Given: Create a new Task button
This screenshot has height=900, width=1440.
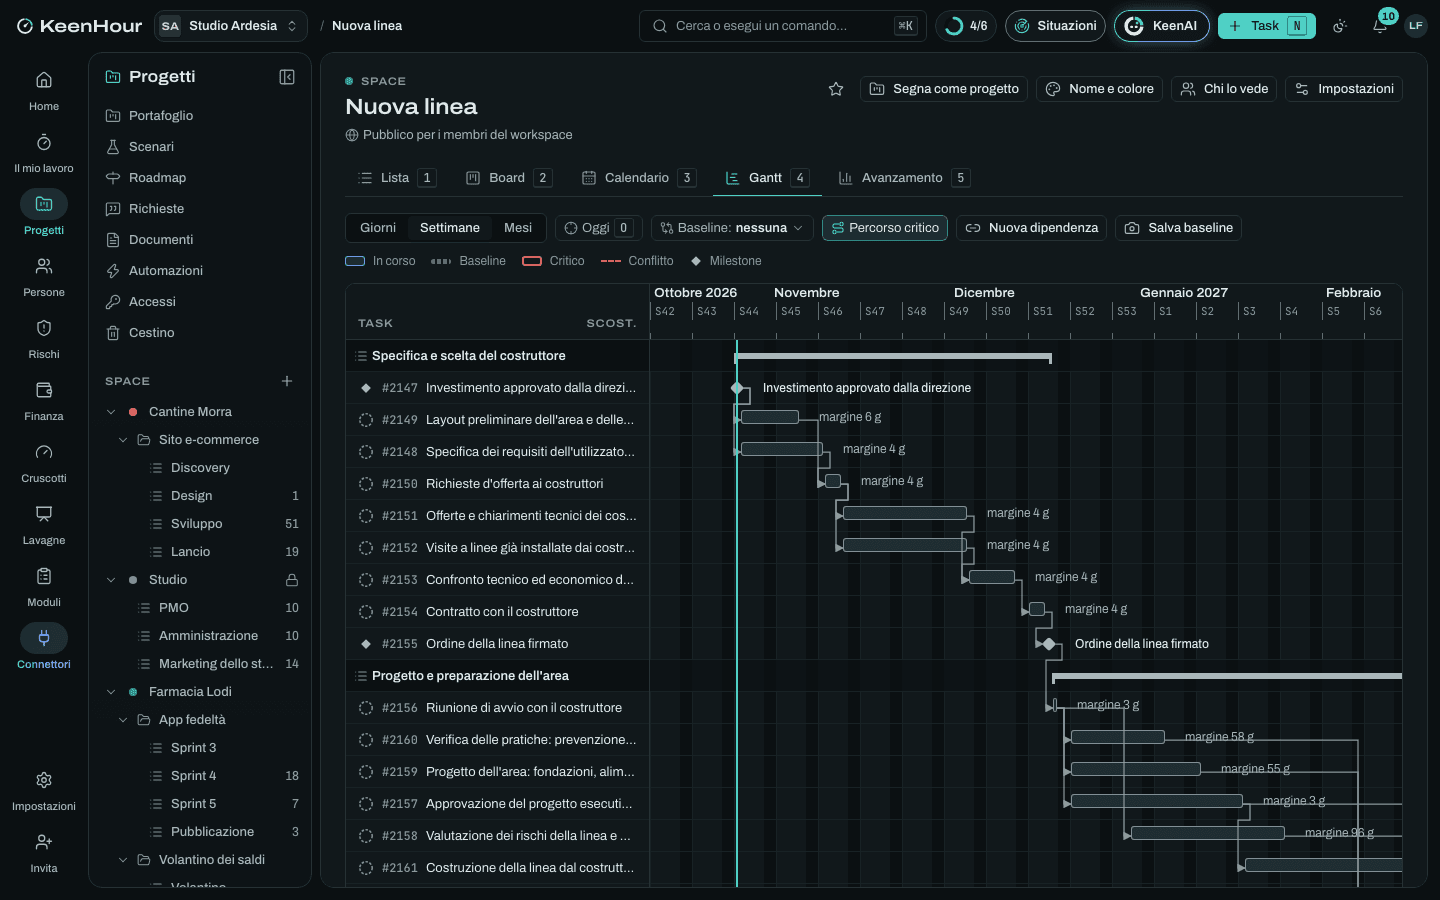Looking at the screenshot, I should click(x=1266, y=26).
